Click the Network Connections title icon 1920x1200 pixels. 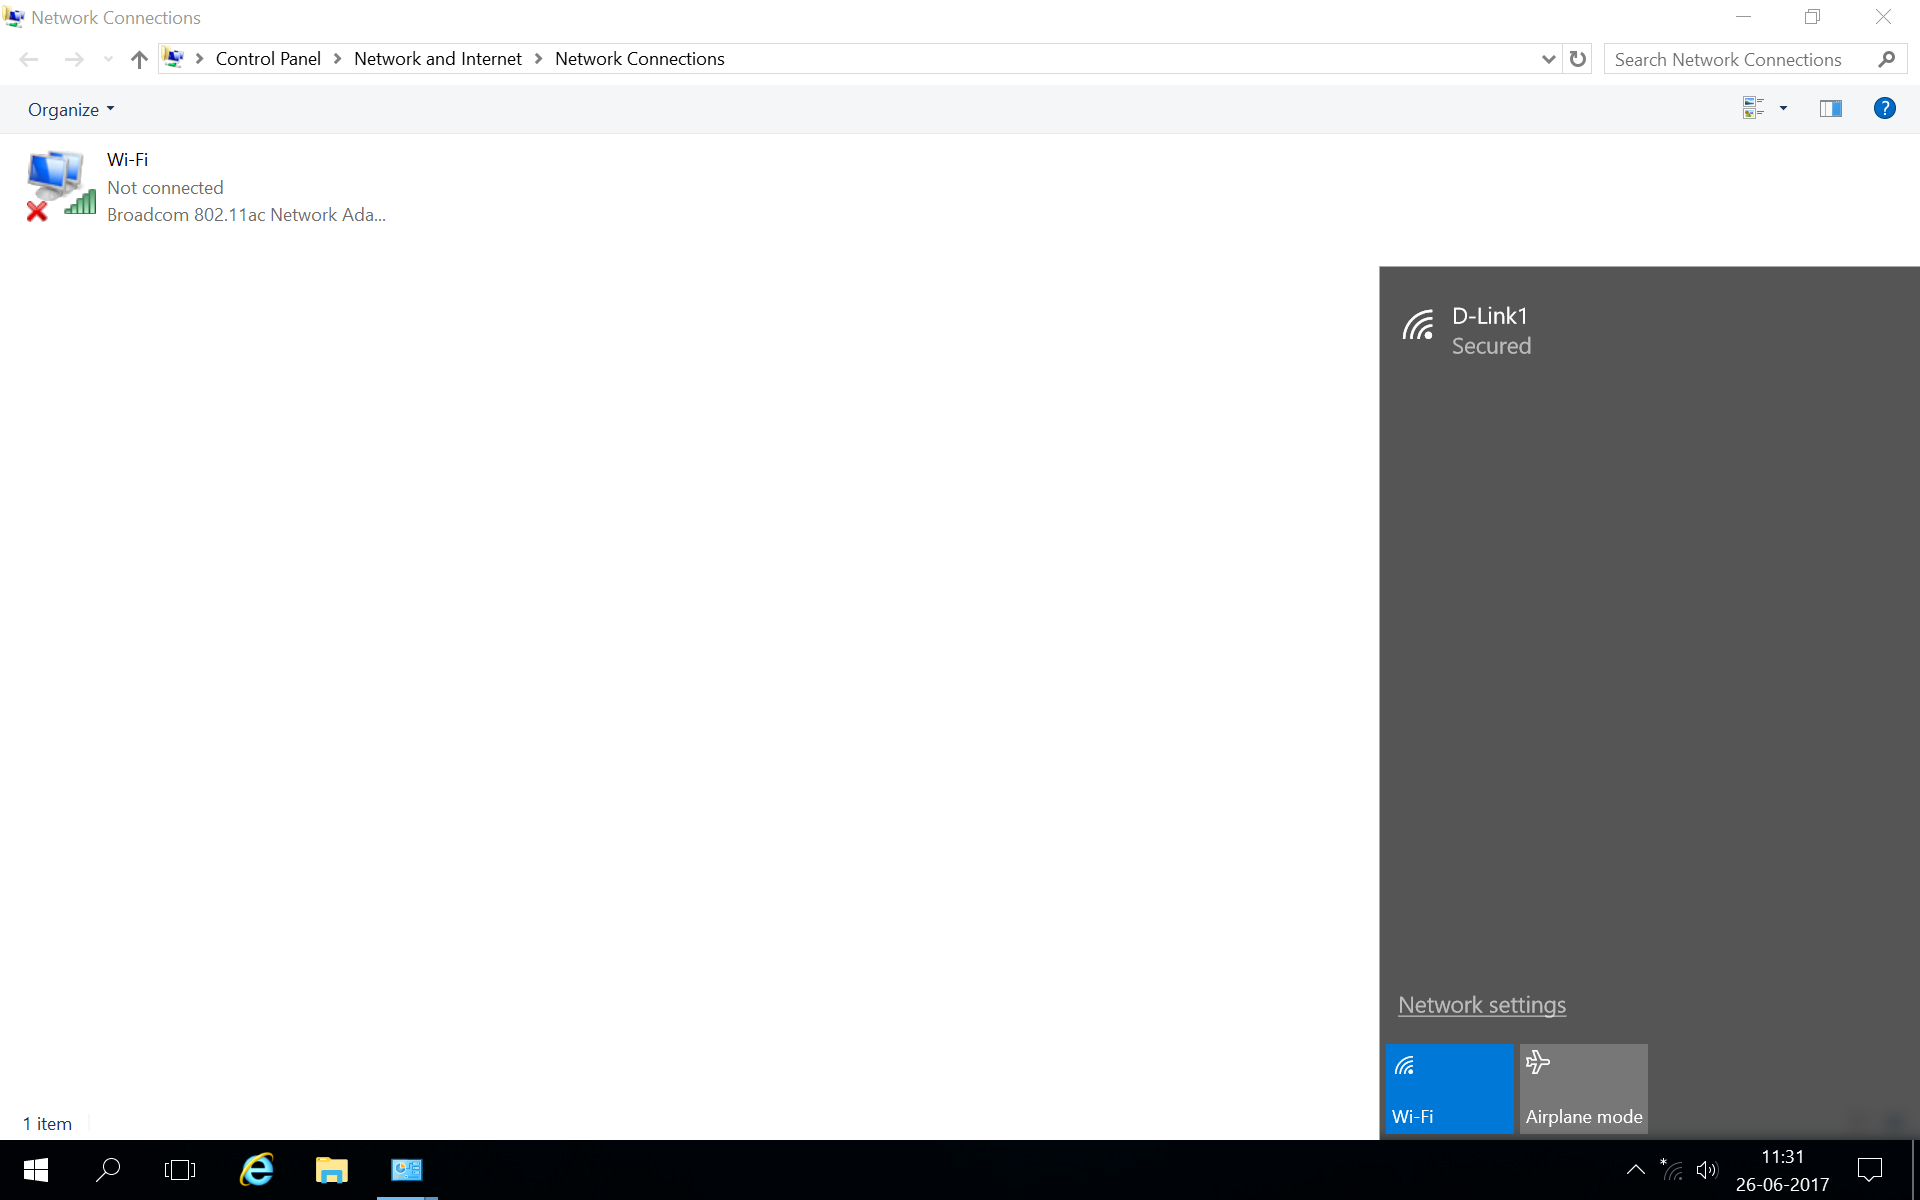[14, 17]
